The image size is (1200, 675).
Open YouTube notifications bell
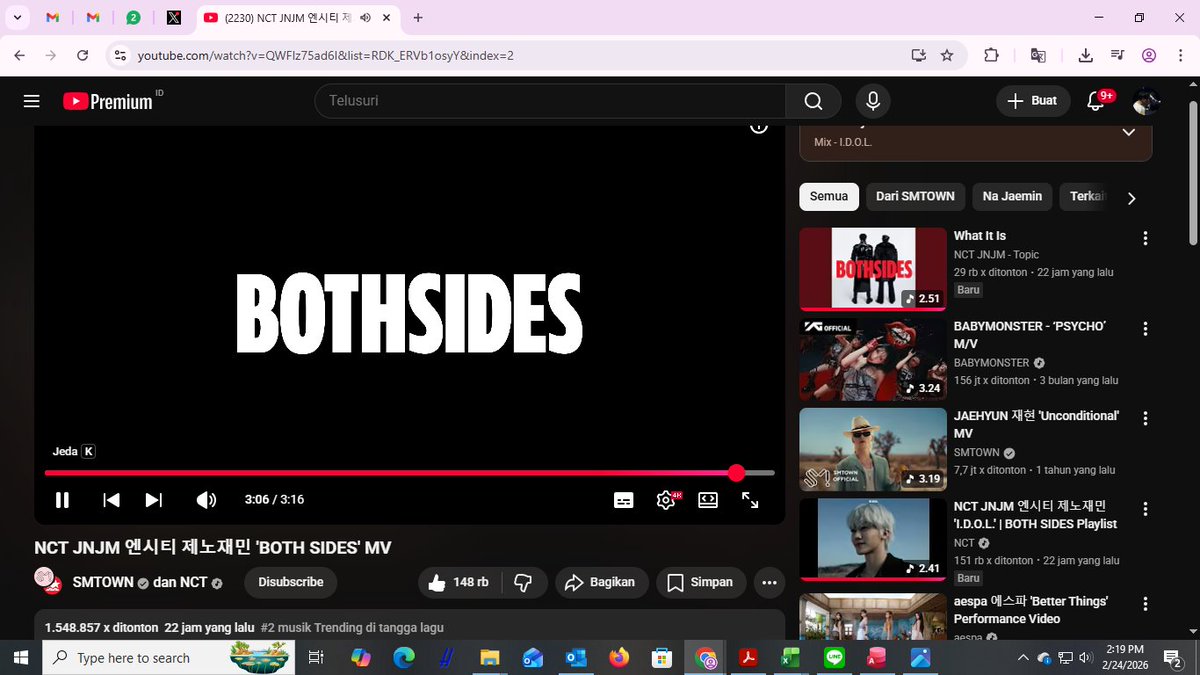click(x=1096, y=101)
